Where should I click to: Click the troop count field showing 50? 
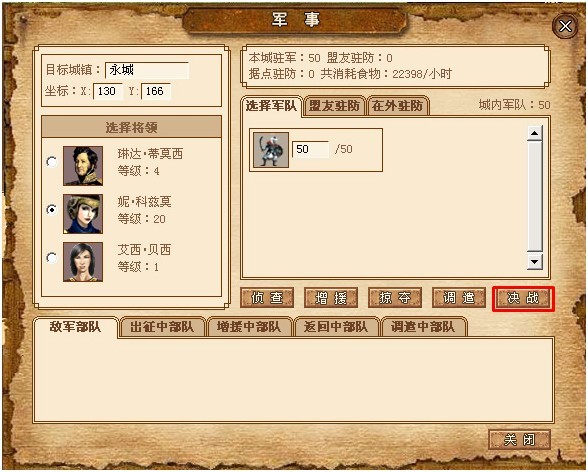(310, 149)
